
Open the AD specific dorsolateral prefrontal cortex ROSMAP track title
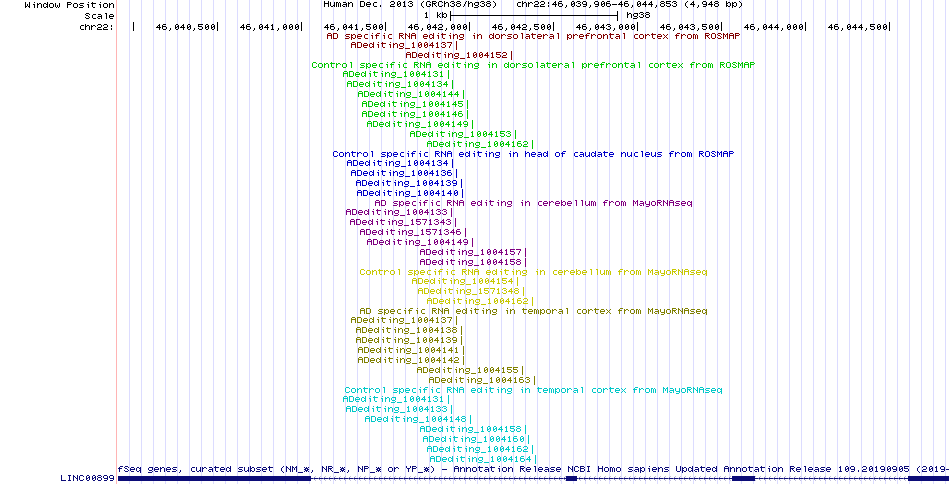533,36
